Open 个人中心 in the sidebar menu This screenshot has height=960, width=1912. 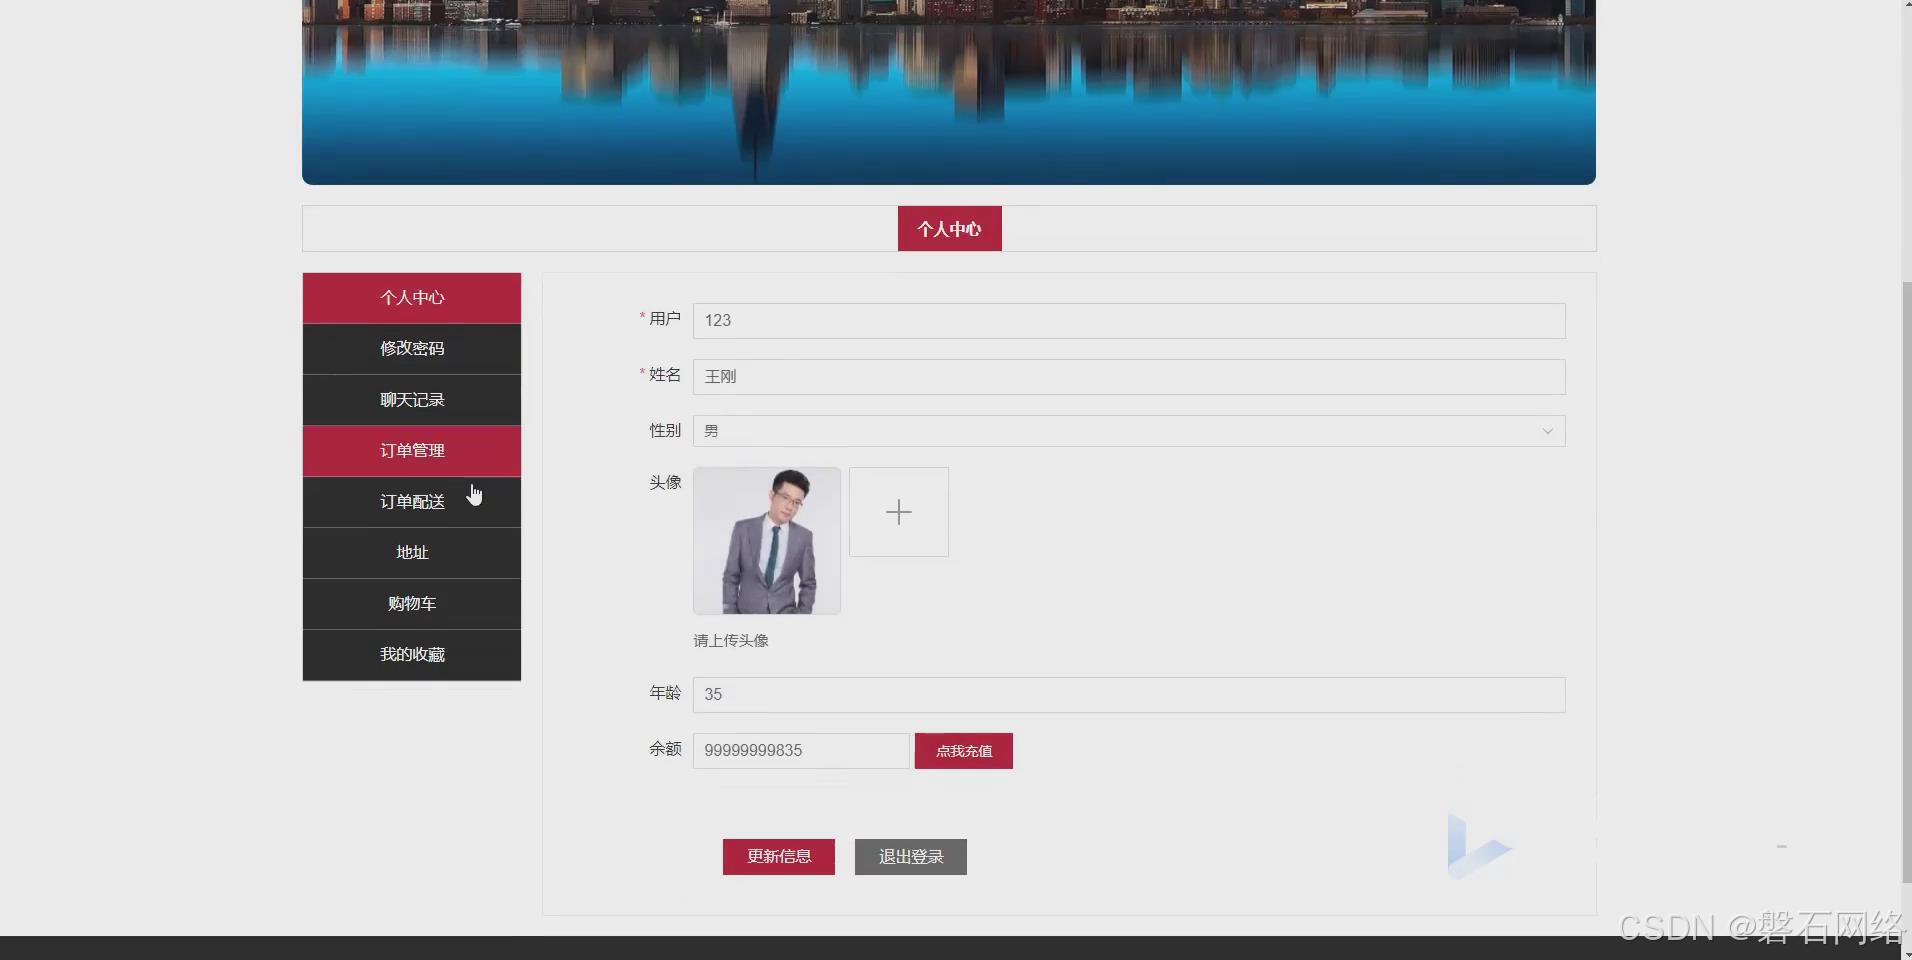[x=412, y=298]
